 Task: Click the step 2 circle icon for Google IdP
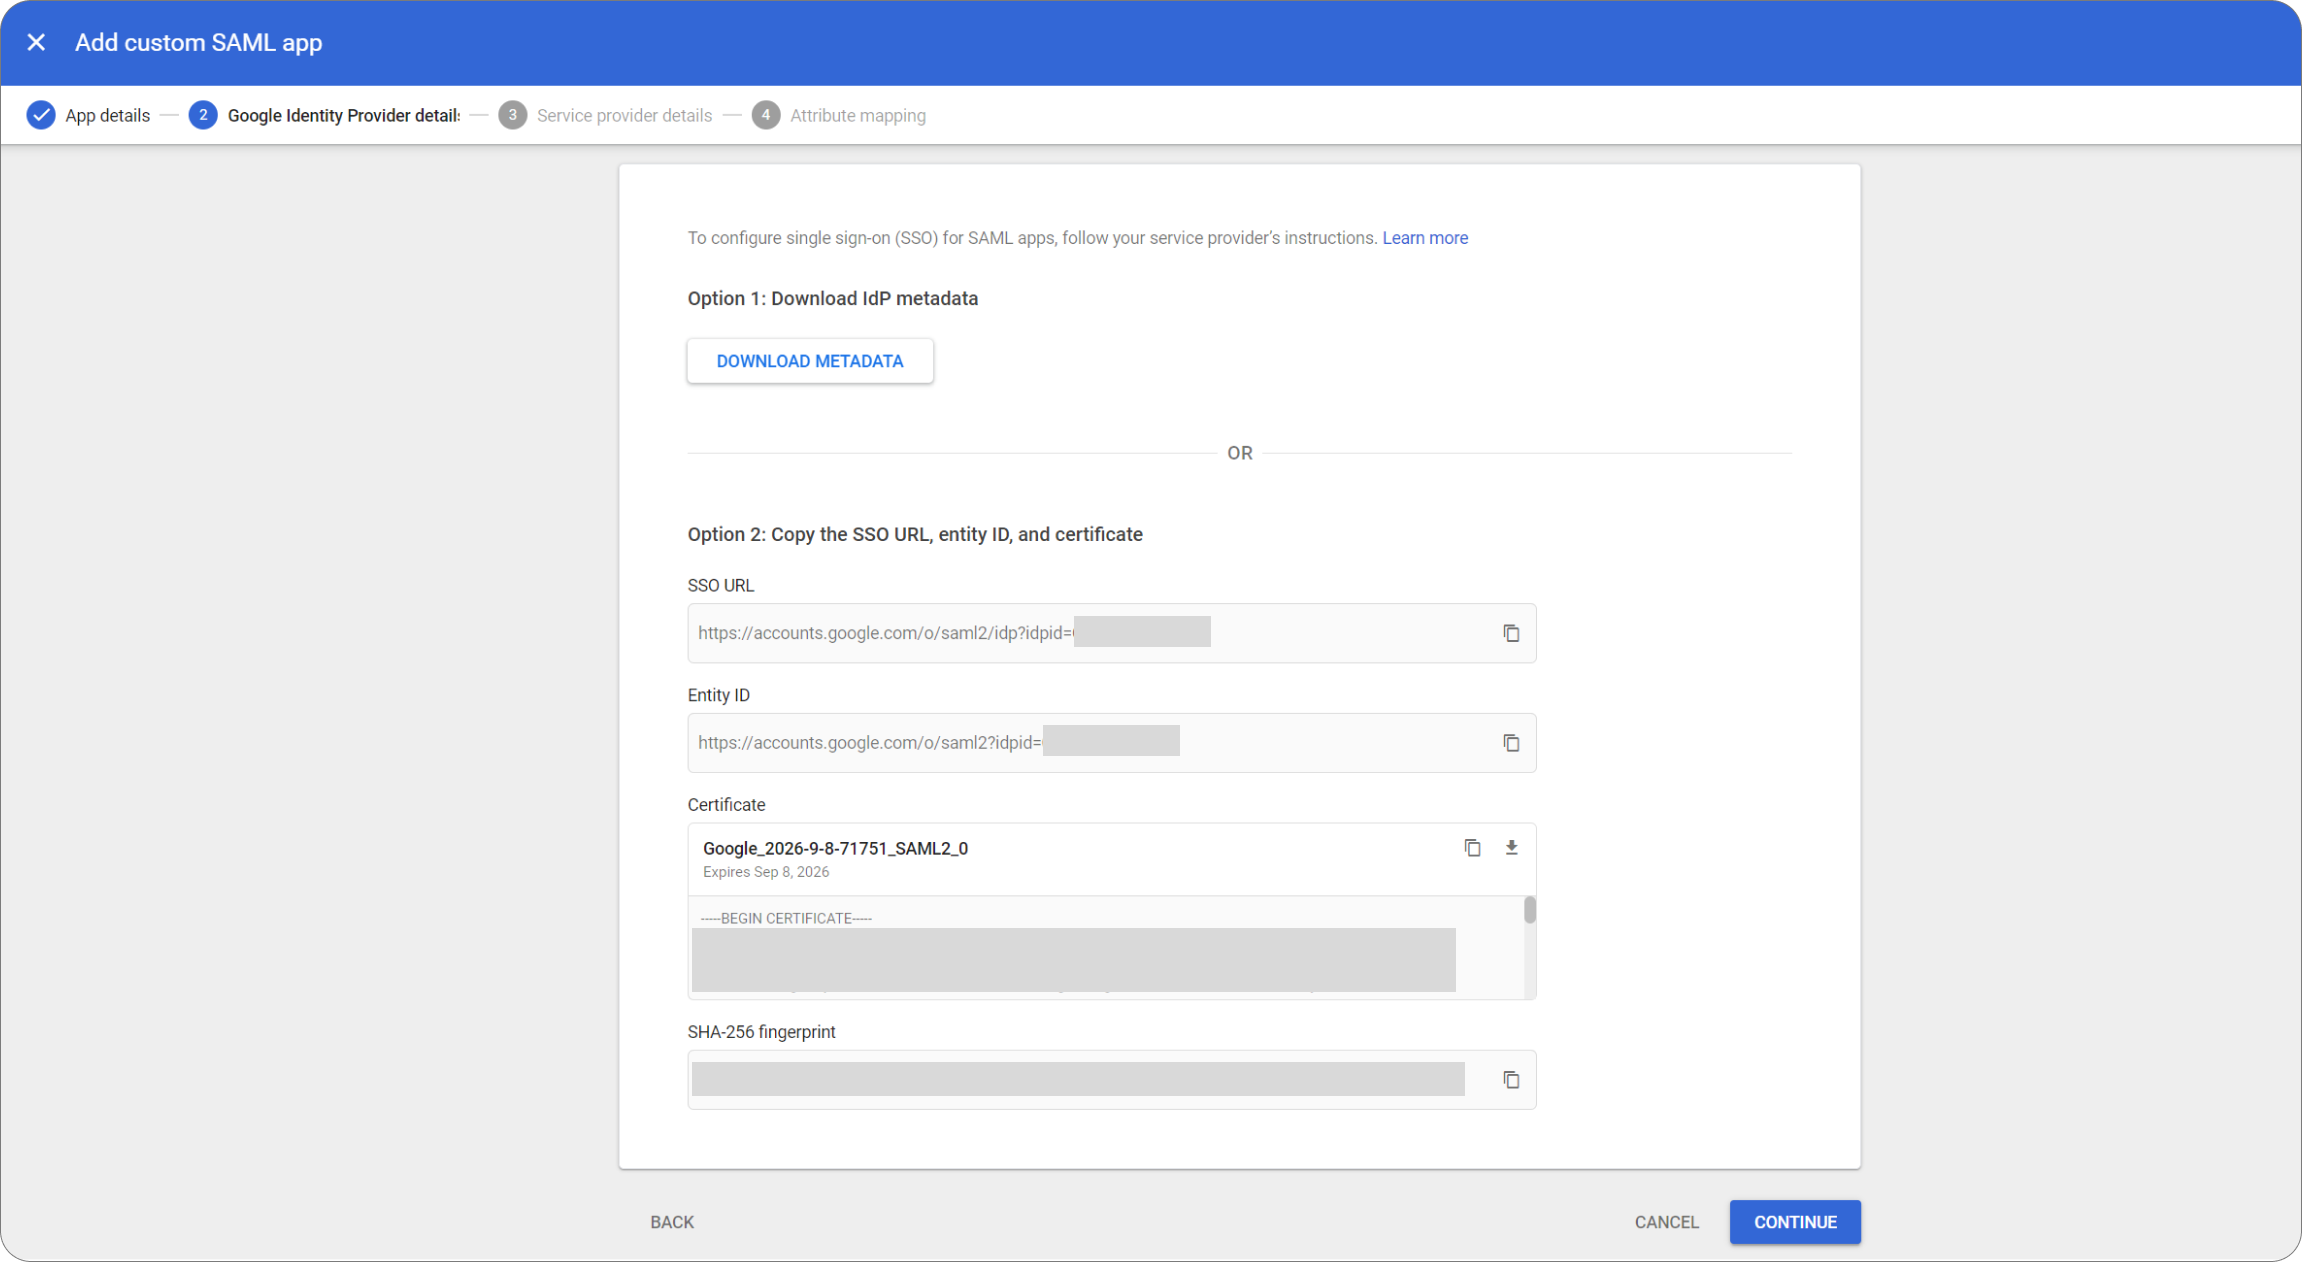point(200,115)
